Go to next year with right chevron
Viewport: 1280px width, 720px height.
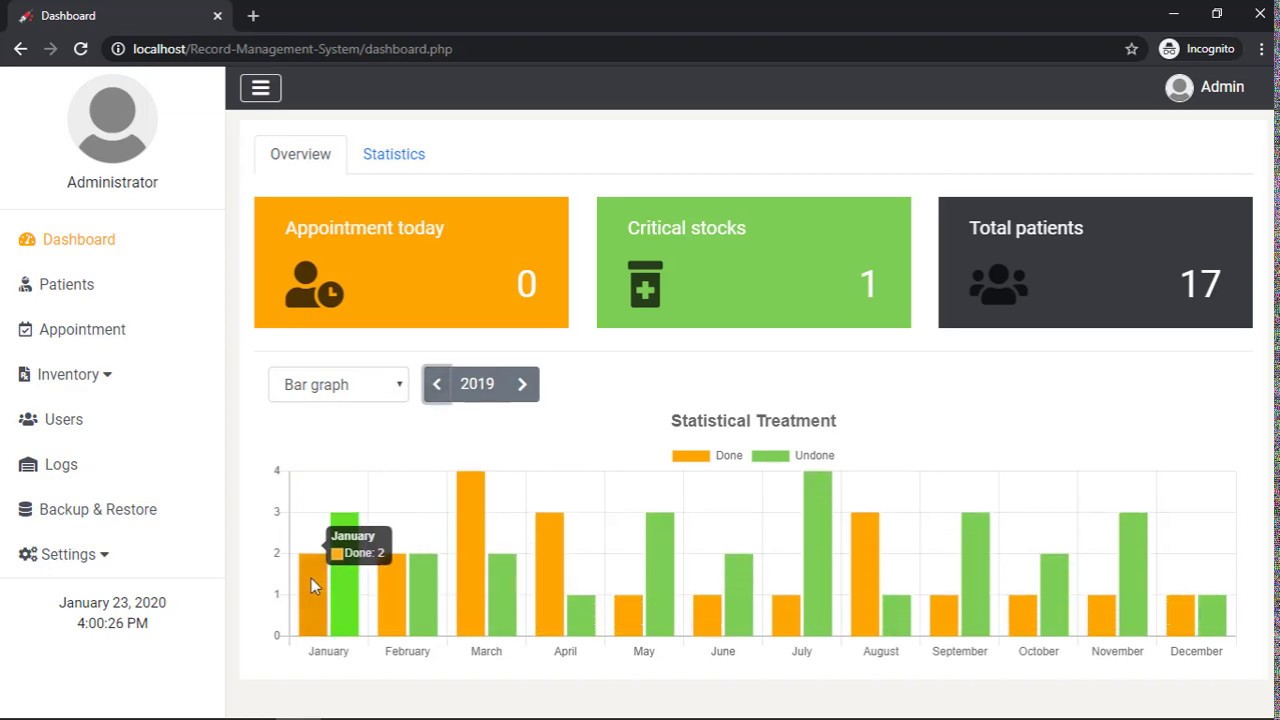[x=522, y=384]
